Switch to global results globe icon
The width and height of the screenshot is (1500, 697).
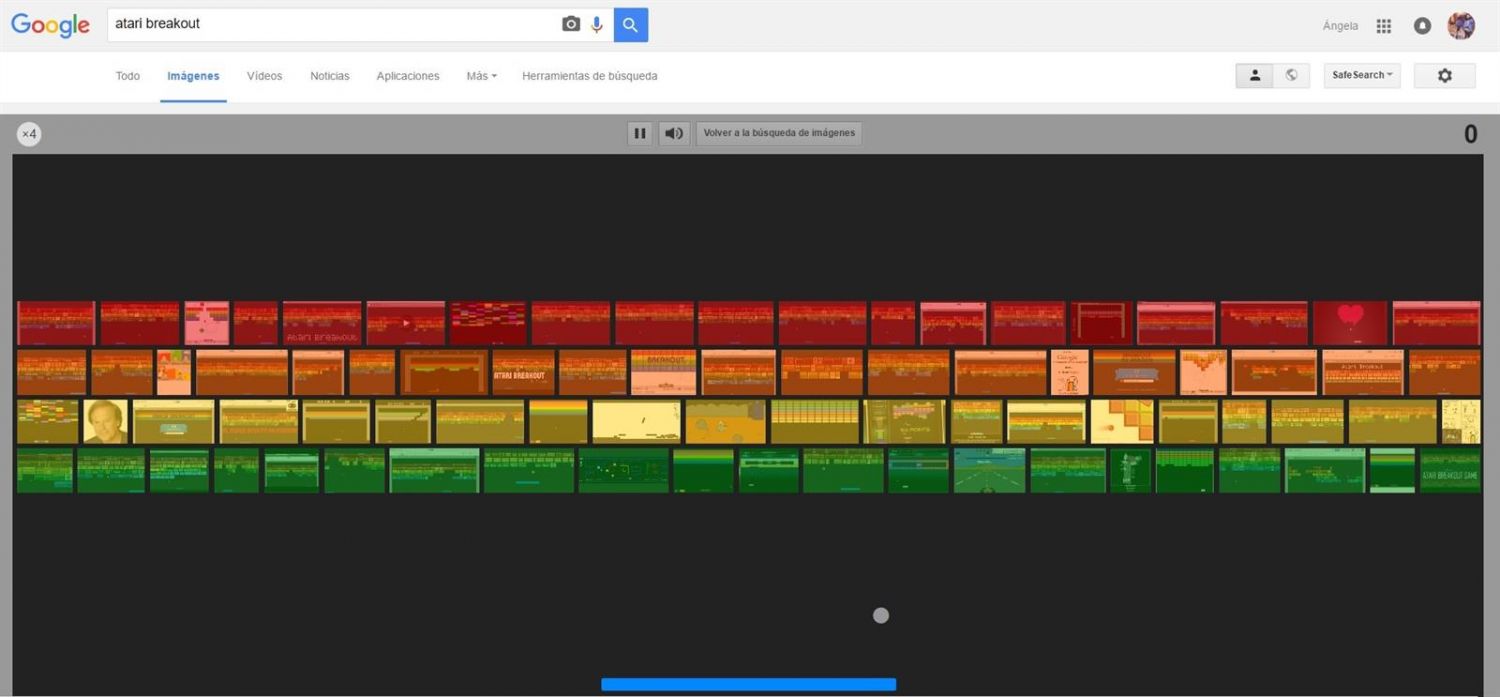pyautogui.click(x=1291, y=75)
